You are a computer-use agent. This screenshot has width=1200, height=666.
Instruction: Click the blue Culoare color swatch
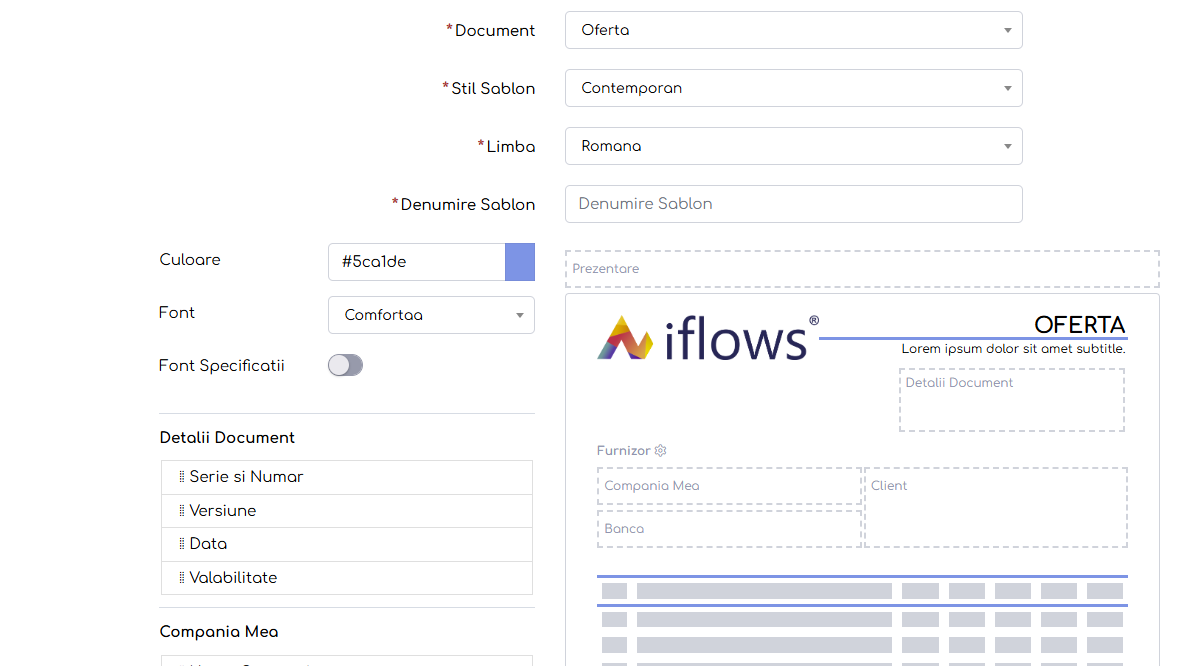click(520, 262)
